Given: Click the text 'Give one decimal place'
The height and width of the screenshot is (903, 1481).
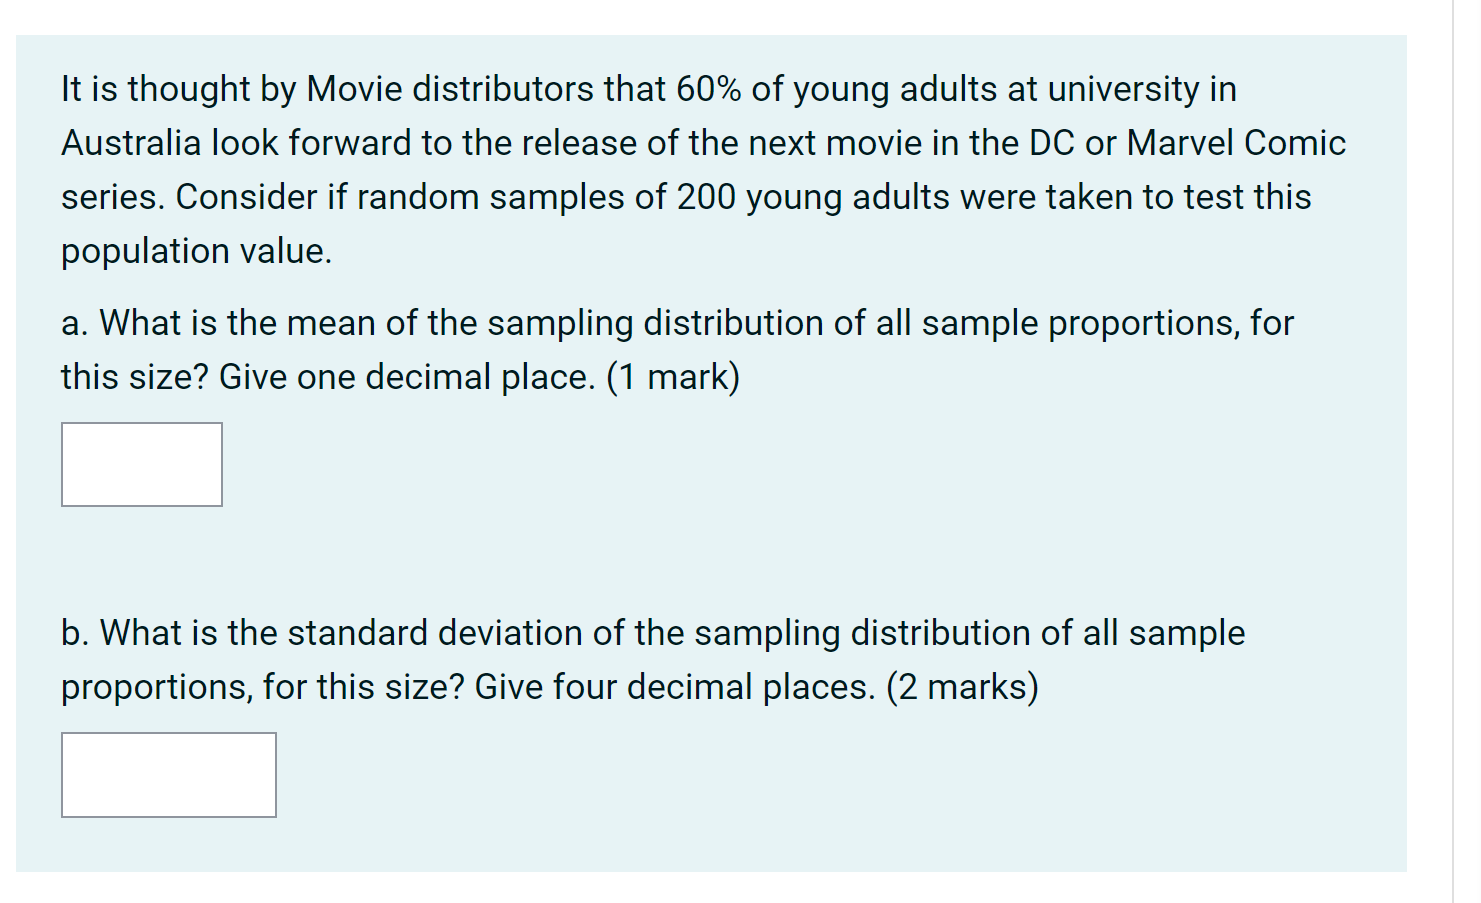Looking at the screenshot, I should [405, 376].
